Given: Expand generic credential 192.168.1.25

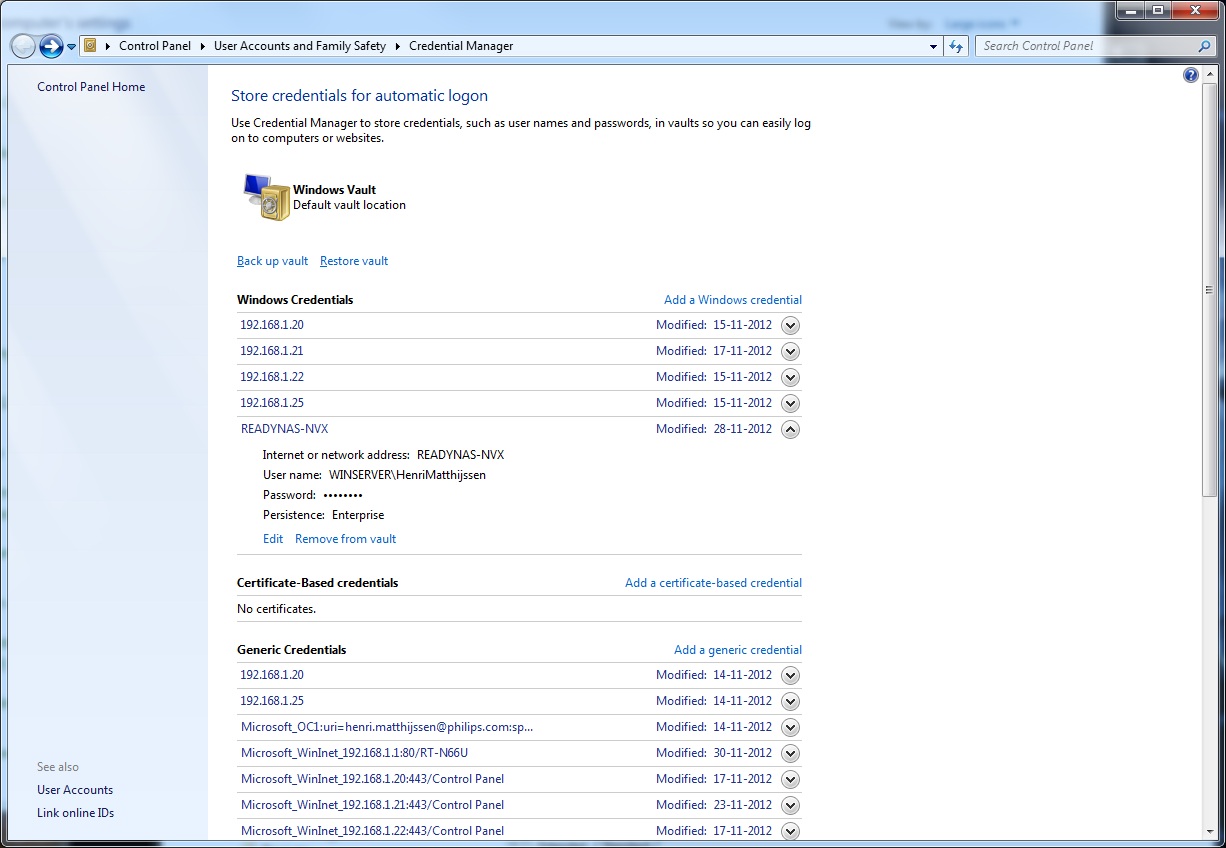Looking at the screenshot, I should click(x=790, y=701).
